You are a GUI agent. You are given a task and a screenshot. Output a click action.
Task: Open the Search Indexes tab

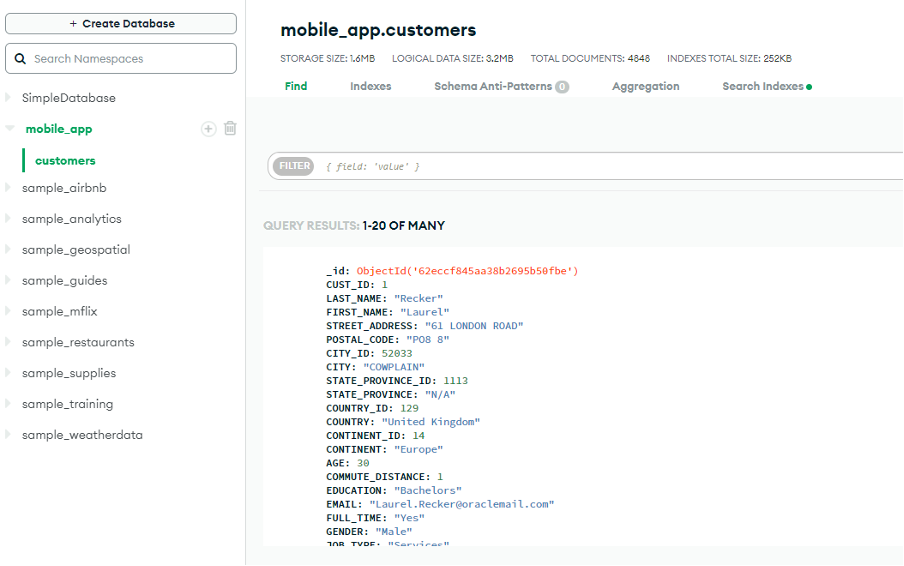tap(763, 86)
